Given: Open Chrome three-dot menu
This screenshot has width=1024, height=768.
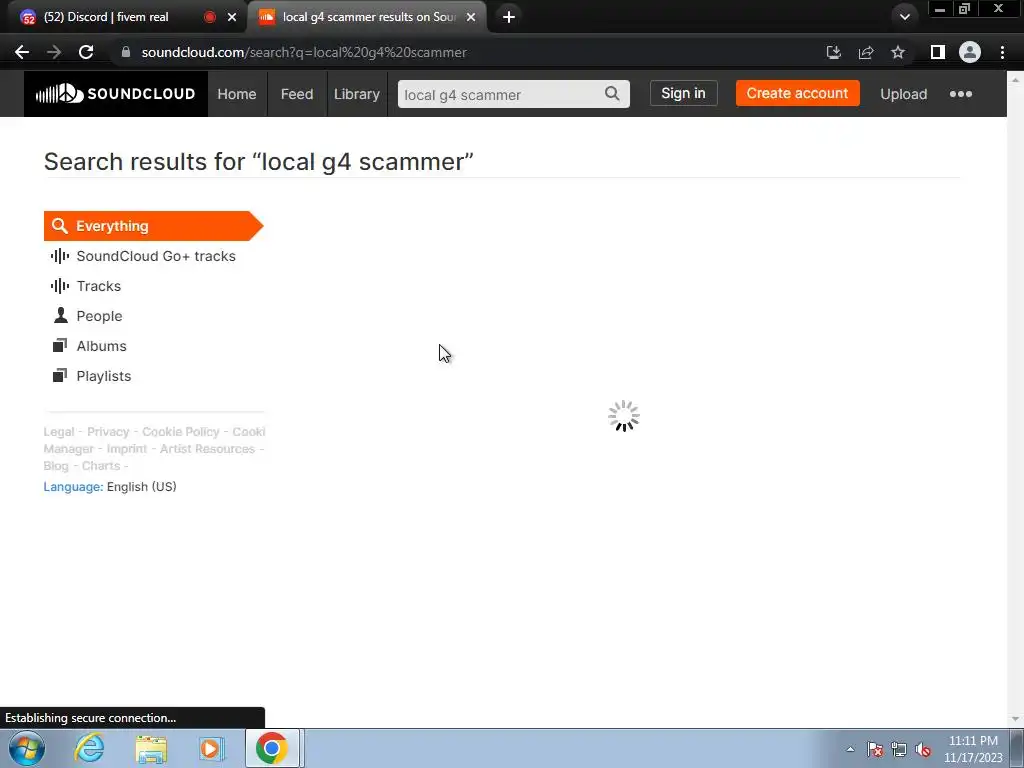Looking at the screenshot, I should (1002, 52).
